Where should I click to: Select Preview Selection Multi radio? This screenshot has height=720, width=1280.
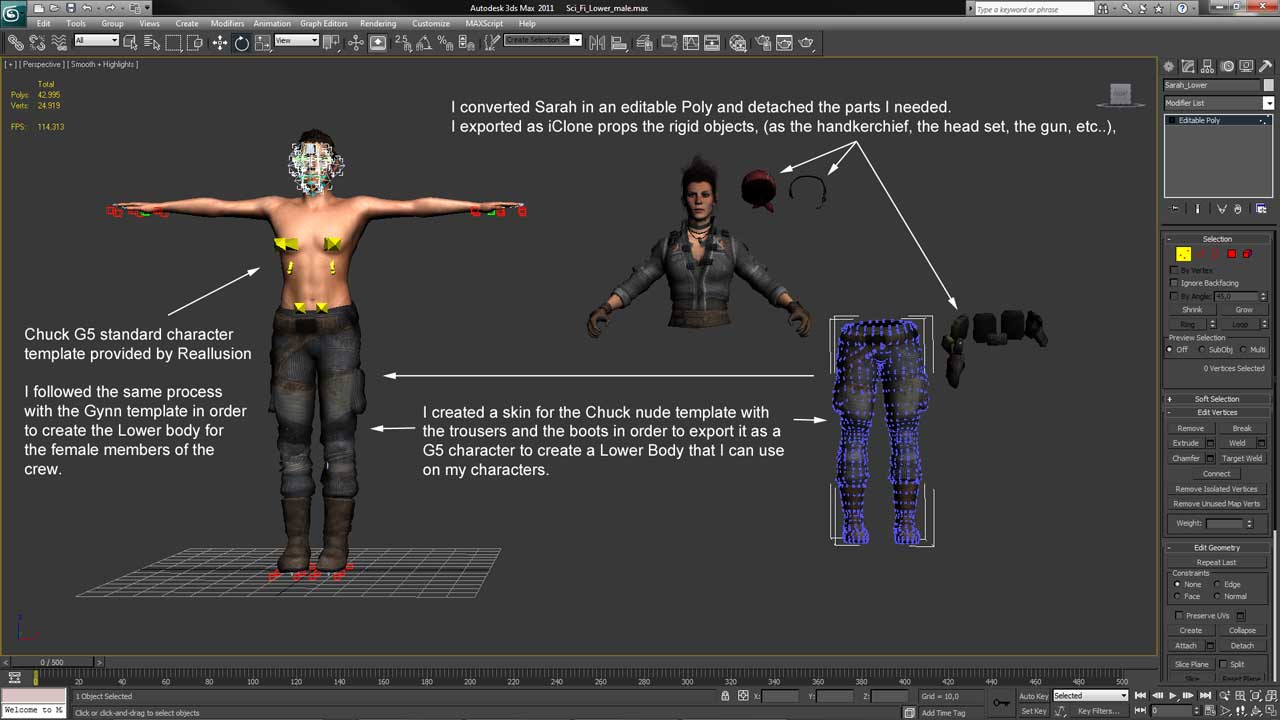[1244, 350]
